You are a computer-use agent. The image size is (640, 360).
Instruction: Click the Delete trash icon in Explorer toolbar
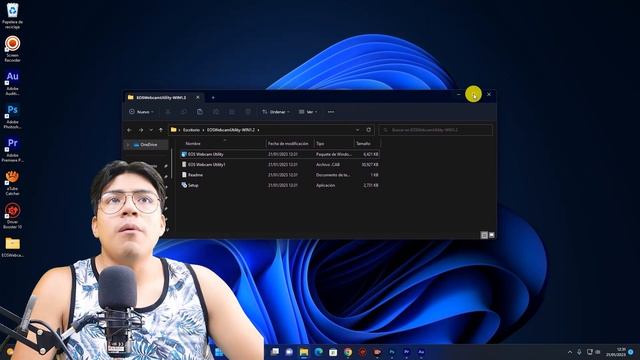(248, 112)
